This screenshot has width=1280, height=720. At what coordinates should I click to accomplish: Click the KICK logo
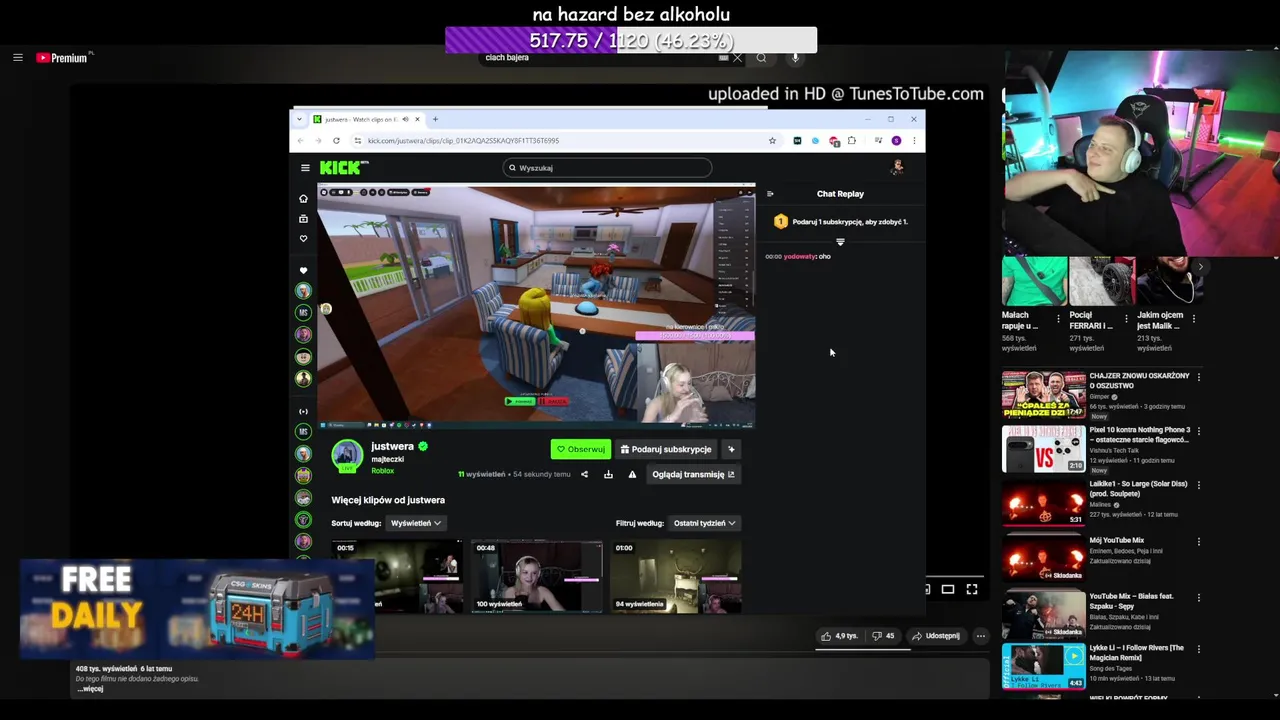point(343,168)
